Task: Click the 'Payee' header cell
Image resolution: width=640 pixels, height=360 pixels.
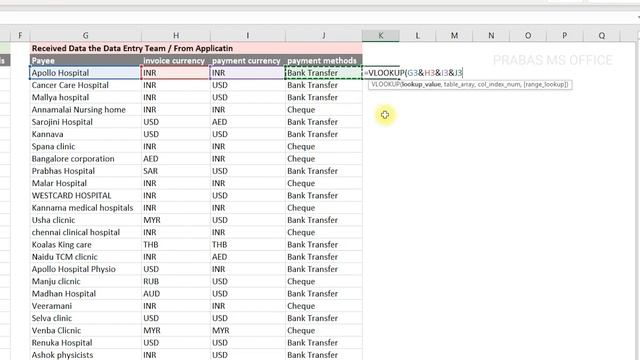Action: pyautogui.click(x=85, y=60)
